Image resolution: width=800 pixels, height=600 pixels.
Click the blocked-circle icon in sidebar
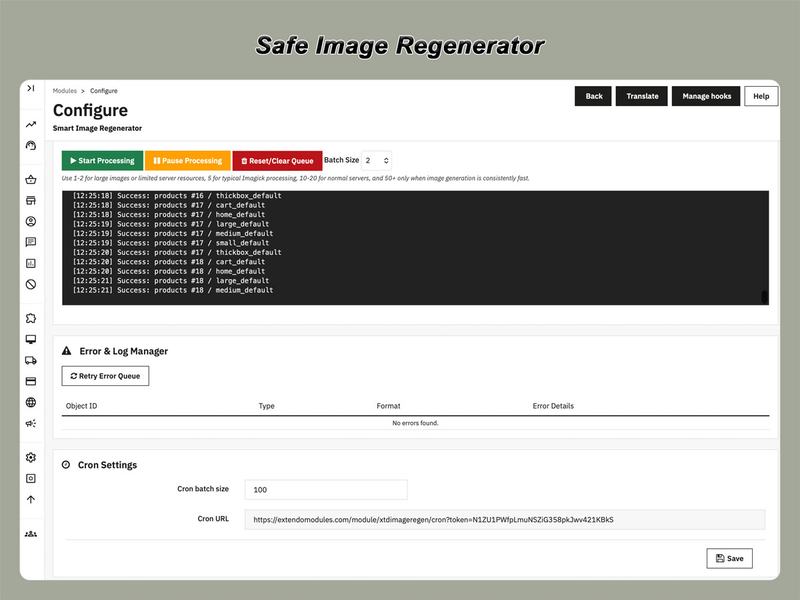click(31, 284)
